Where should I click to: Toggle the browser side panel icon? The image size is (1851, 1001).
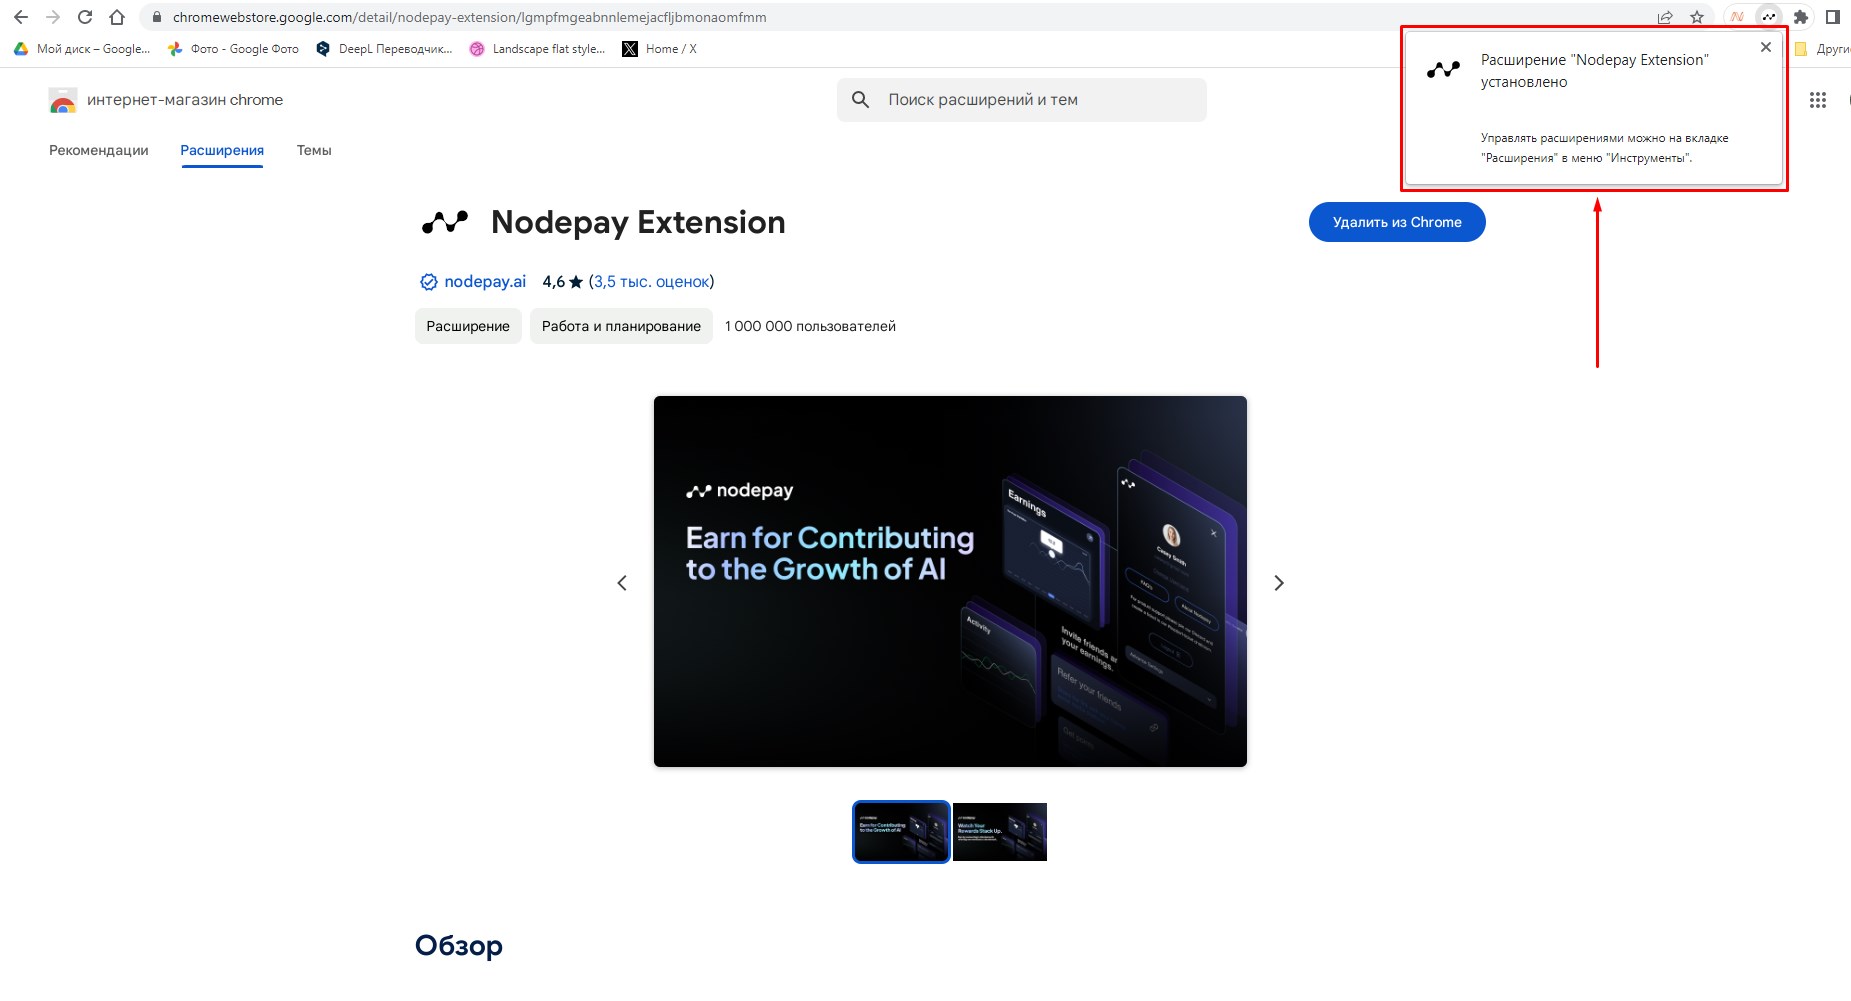[x=1833, y=17]
